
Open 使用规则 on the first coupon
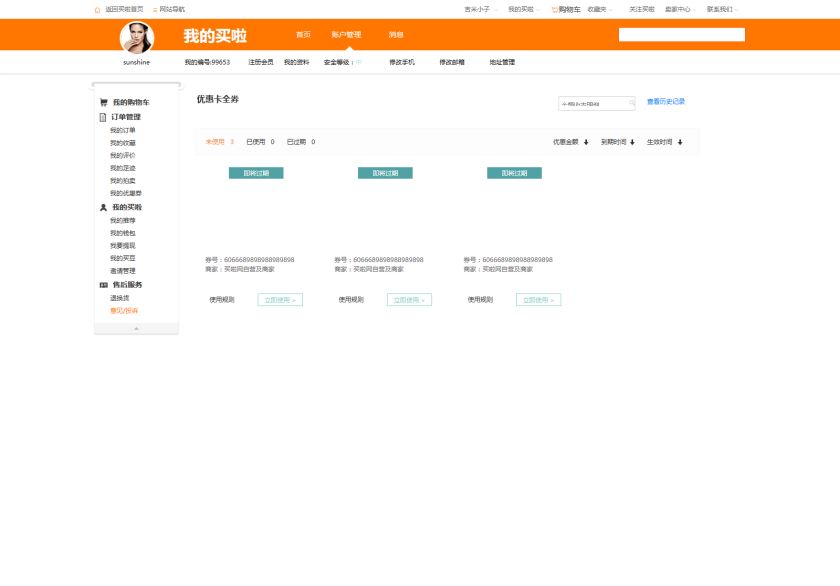click(222, 300)
